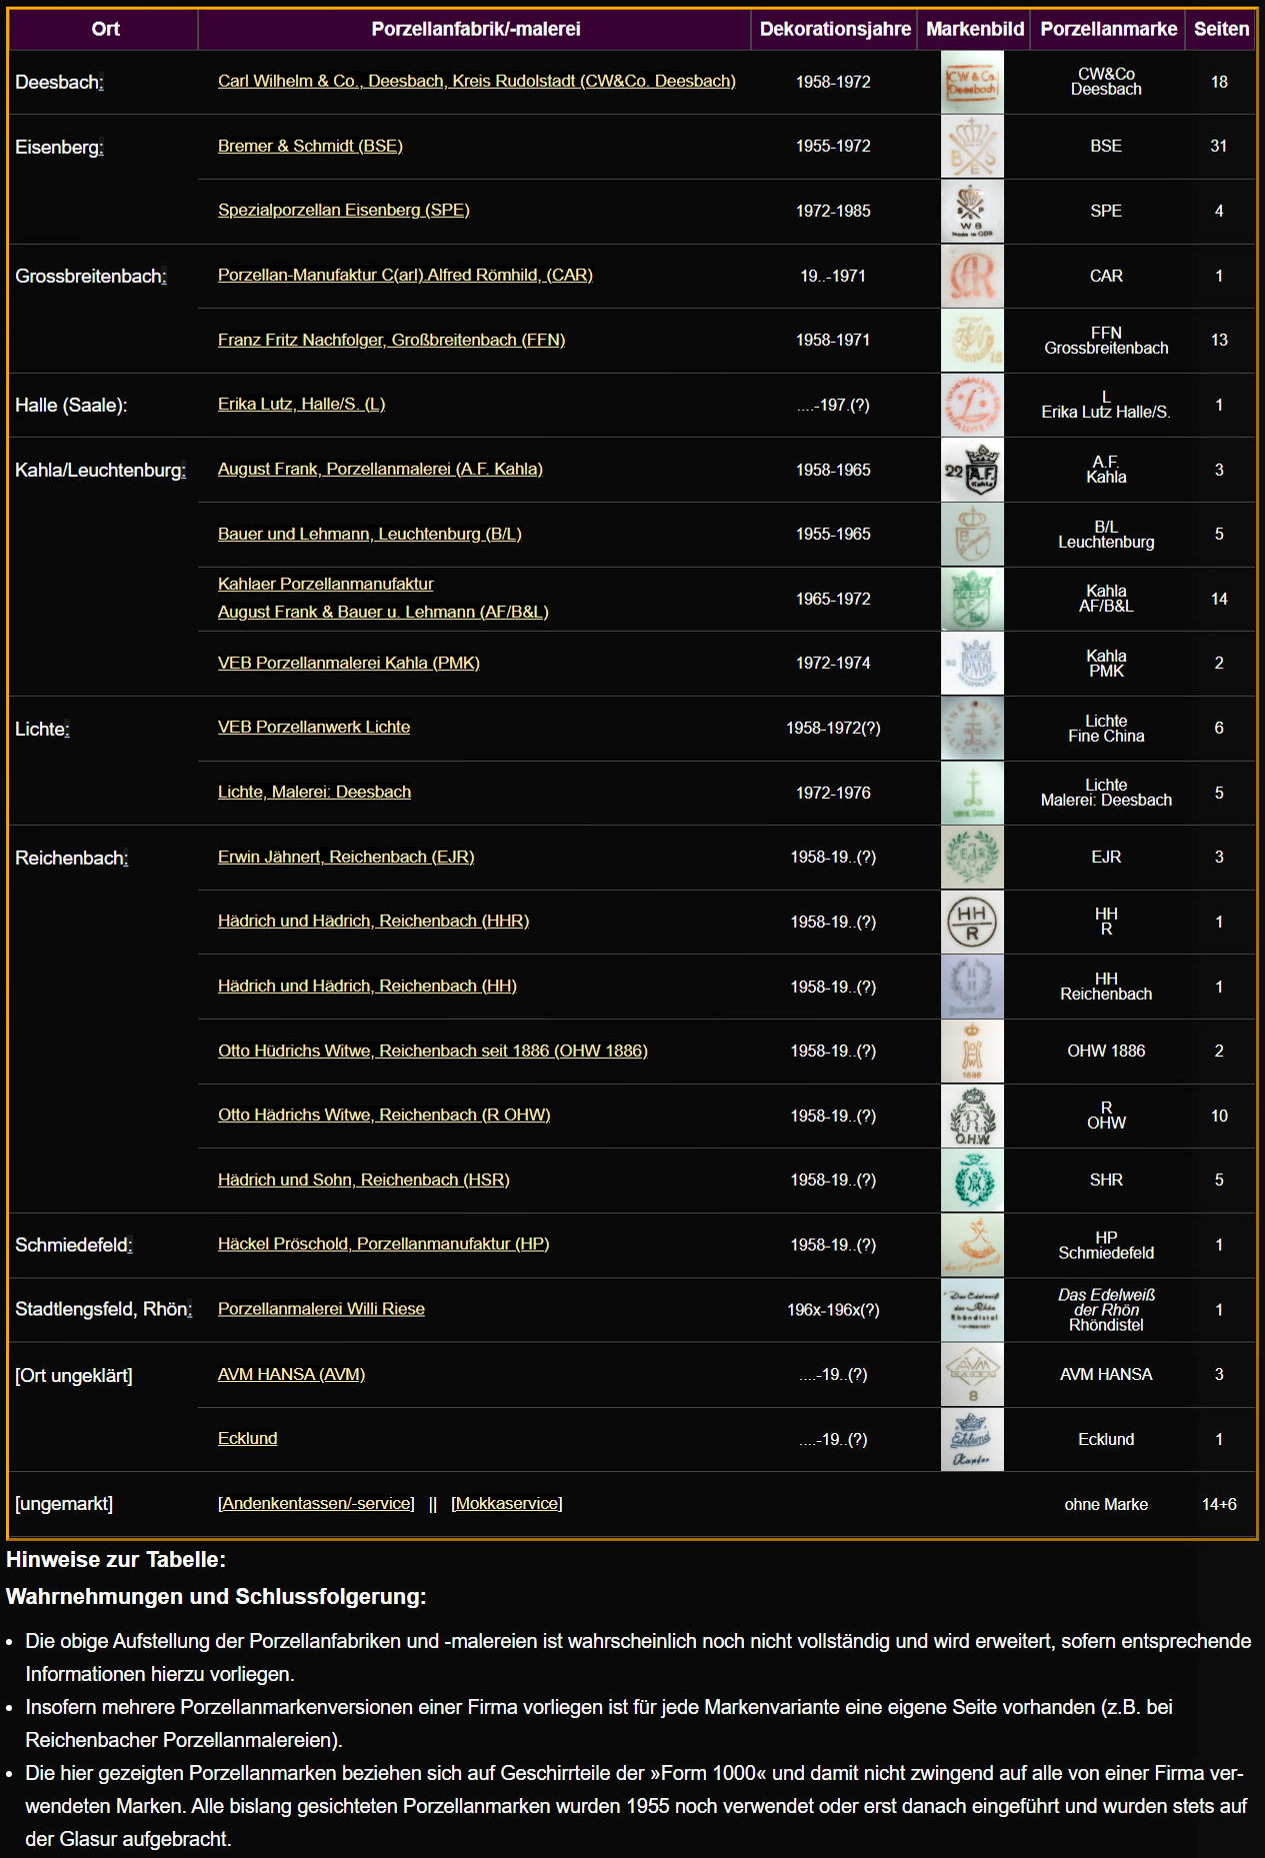The width and height of the screenshot is (1265, 1858).
Task: Follow the Bremer & Schmidt (BSE) link
Action: pyautogui.click(x=310, y=146)
